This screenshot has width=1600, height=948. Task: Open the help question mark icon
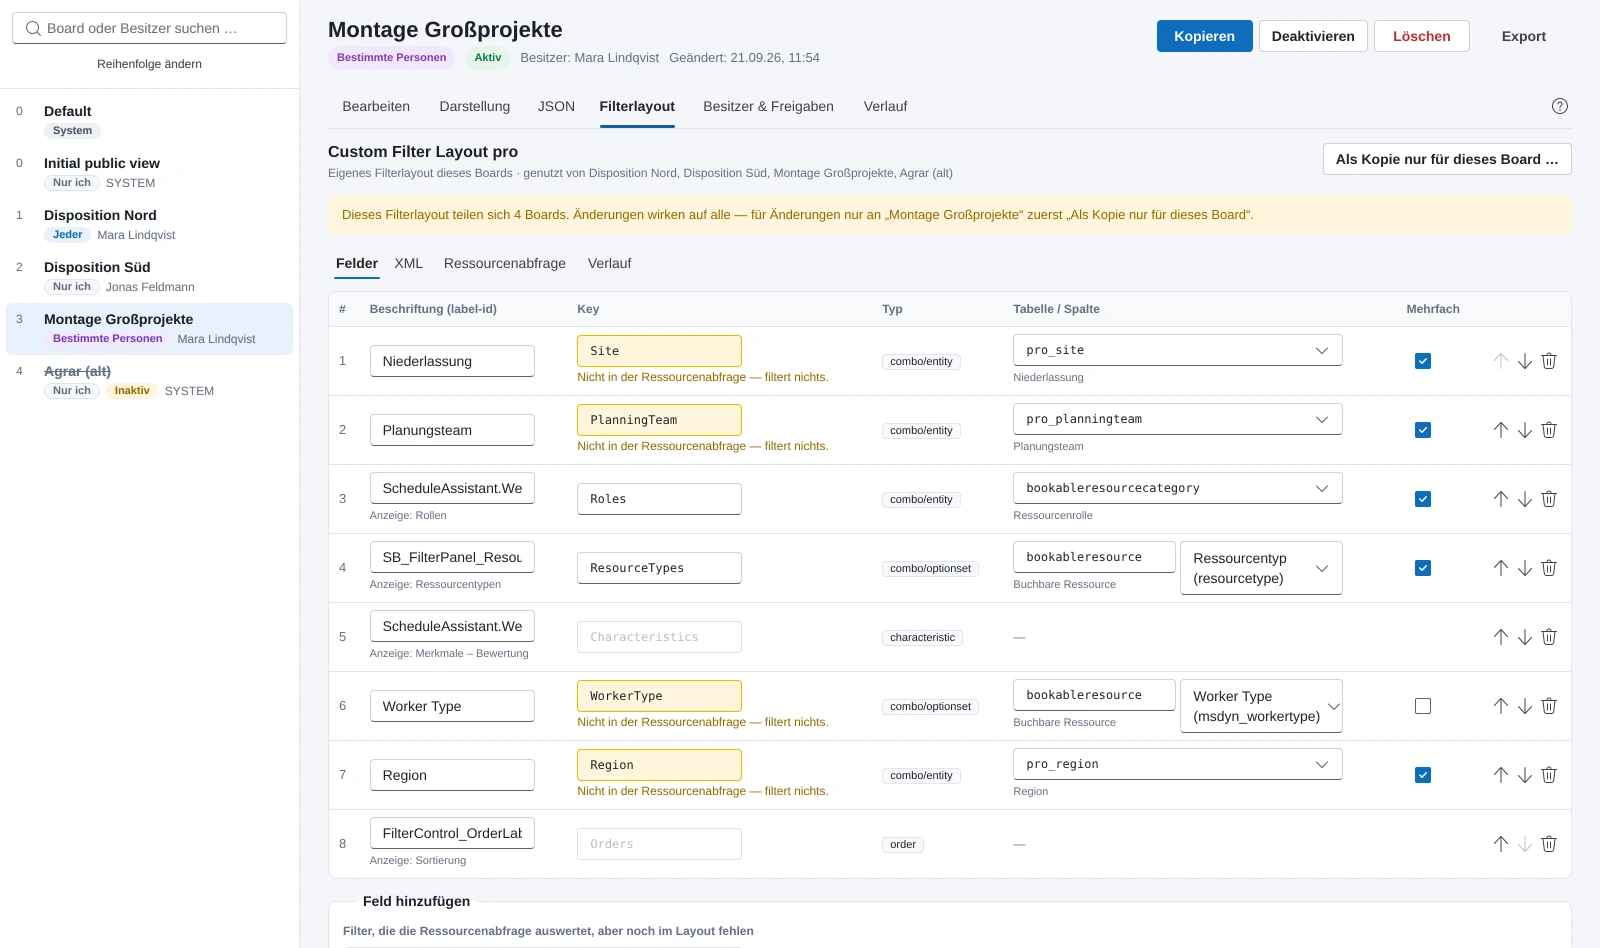tap(1559, 106)
